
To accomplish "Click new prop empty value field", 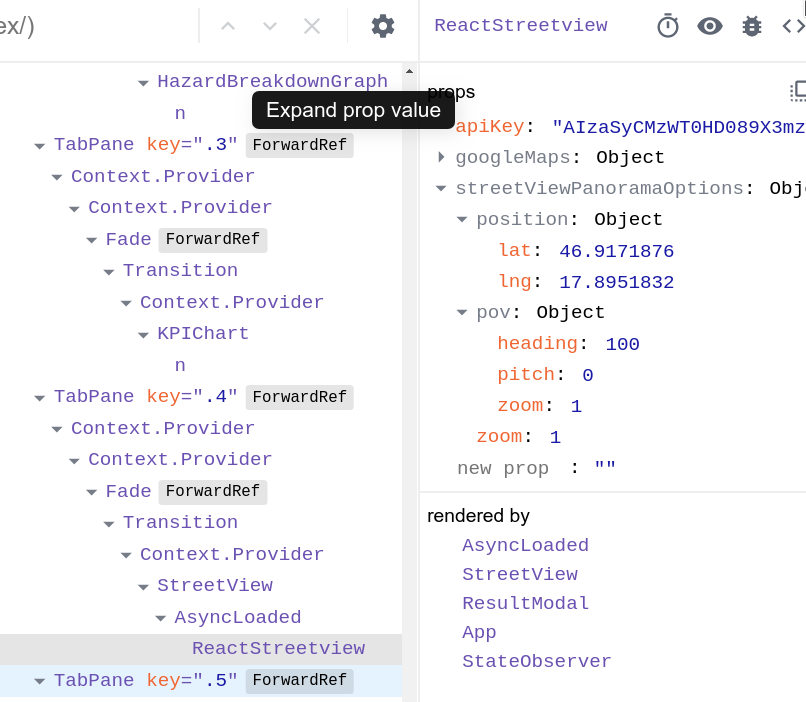I will point(605,466).
